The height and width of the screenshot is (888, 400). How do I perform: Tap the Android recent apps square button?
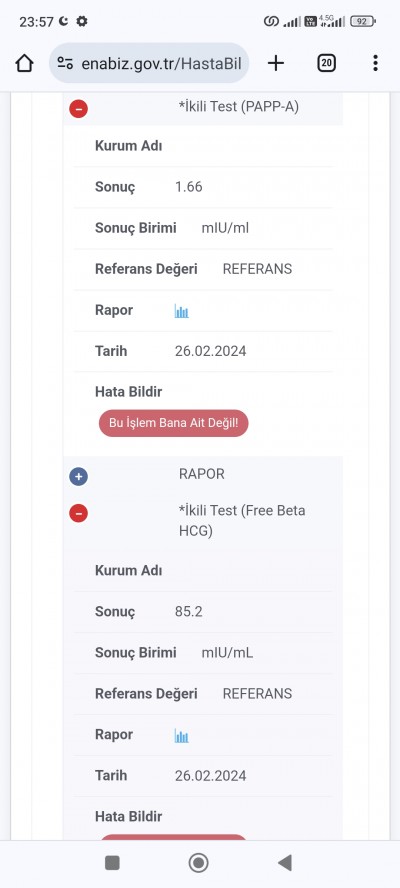(112, 863)
